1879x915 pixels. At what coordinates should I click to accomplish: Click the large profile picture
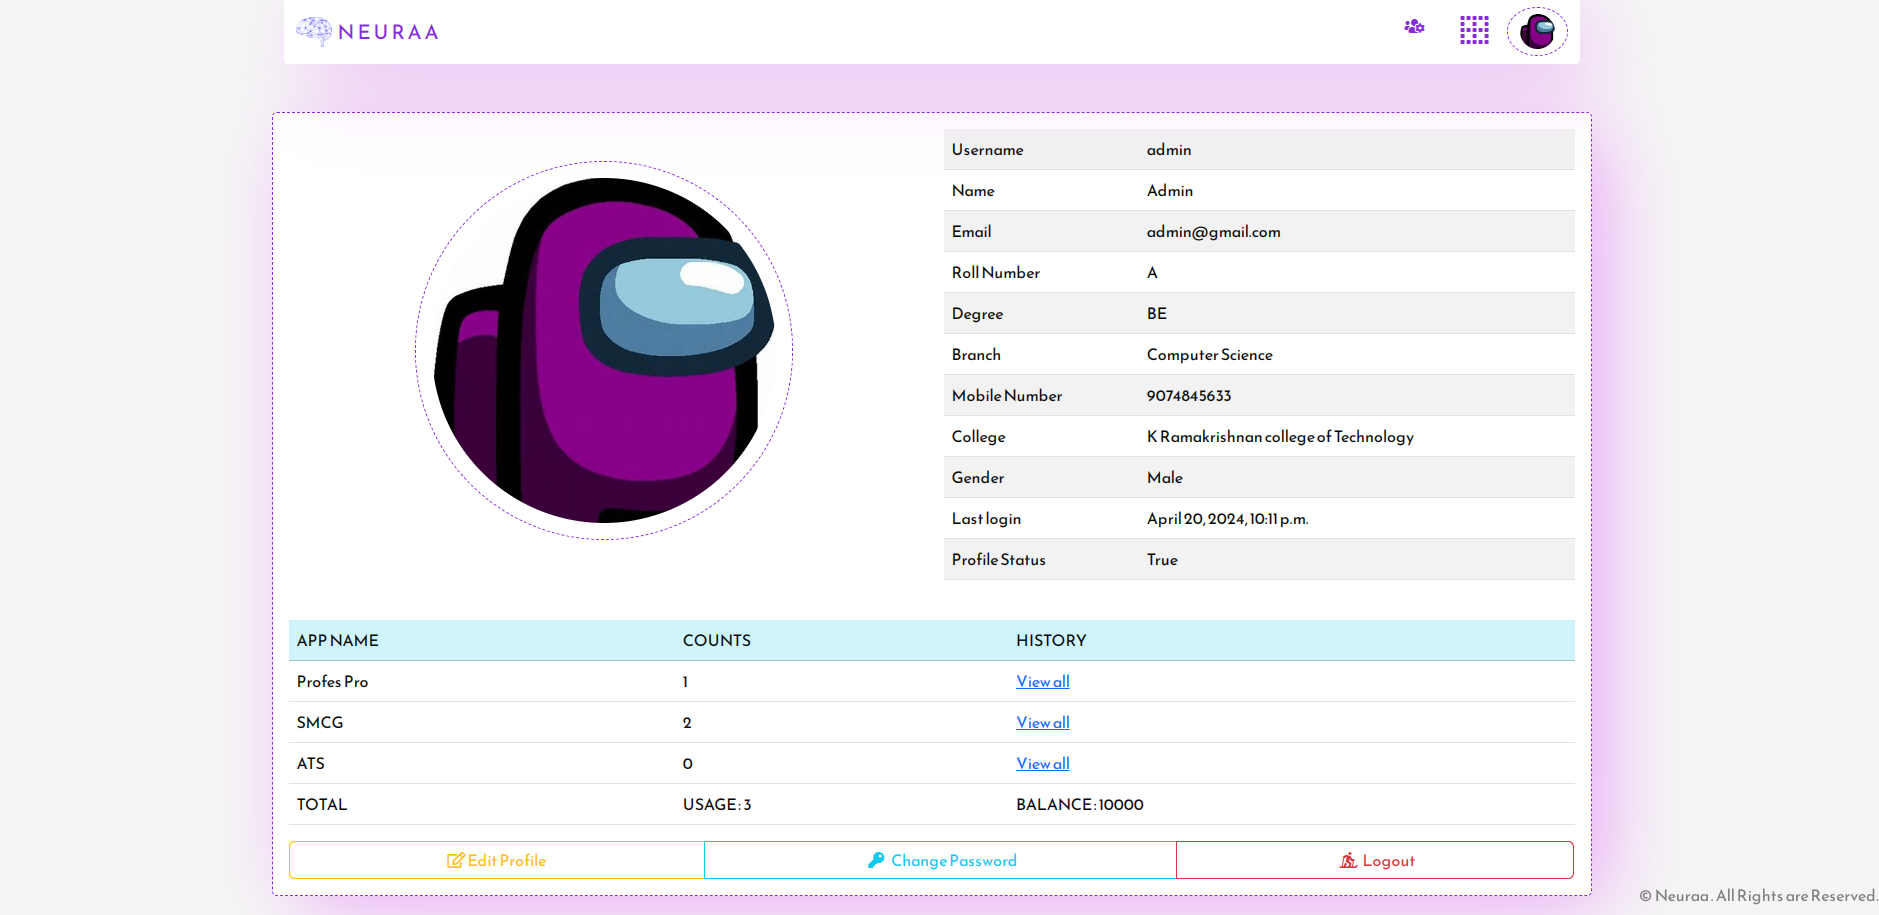tap(604, 350)
